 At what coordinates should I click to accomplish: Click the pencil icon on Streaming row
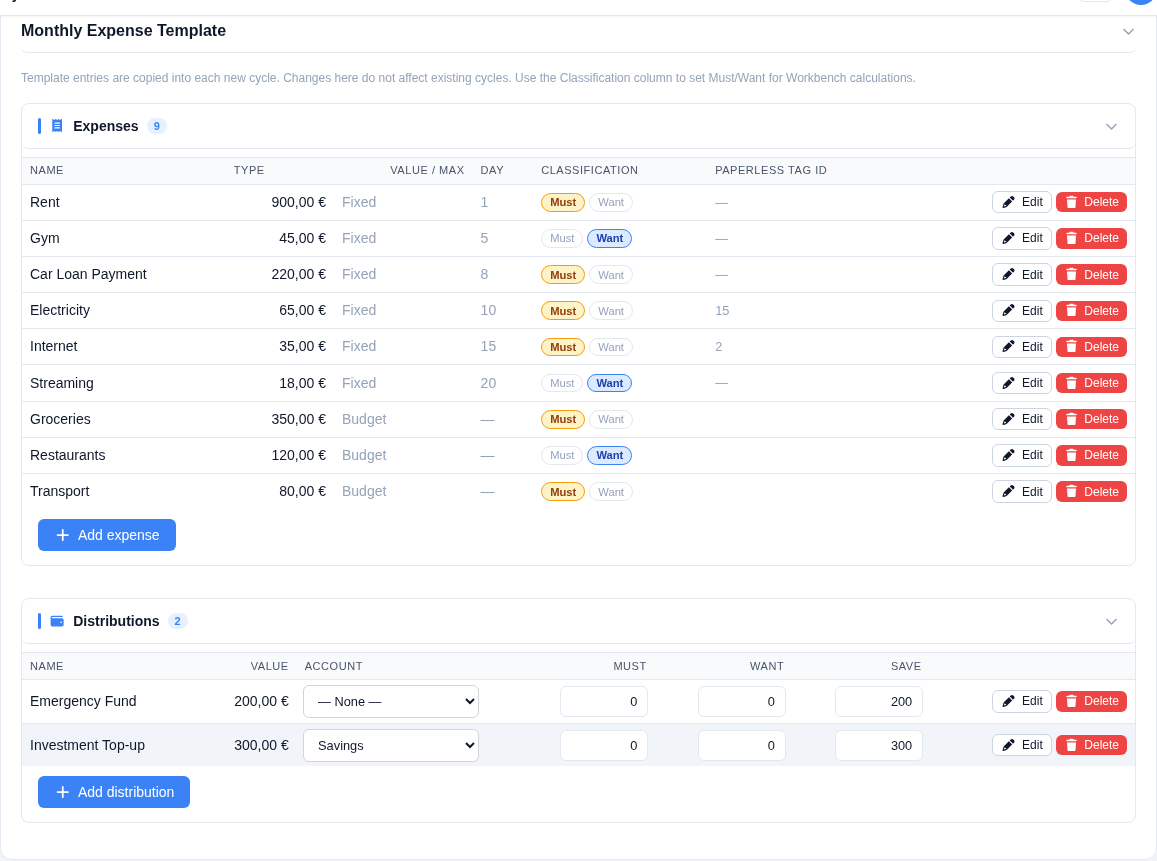(1009, 383)
